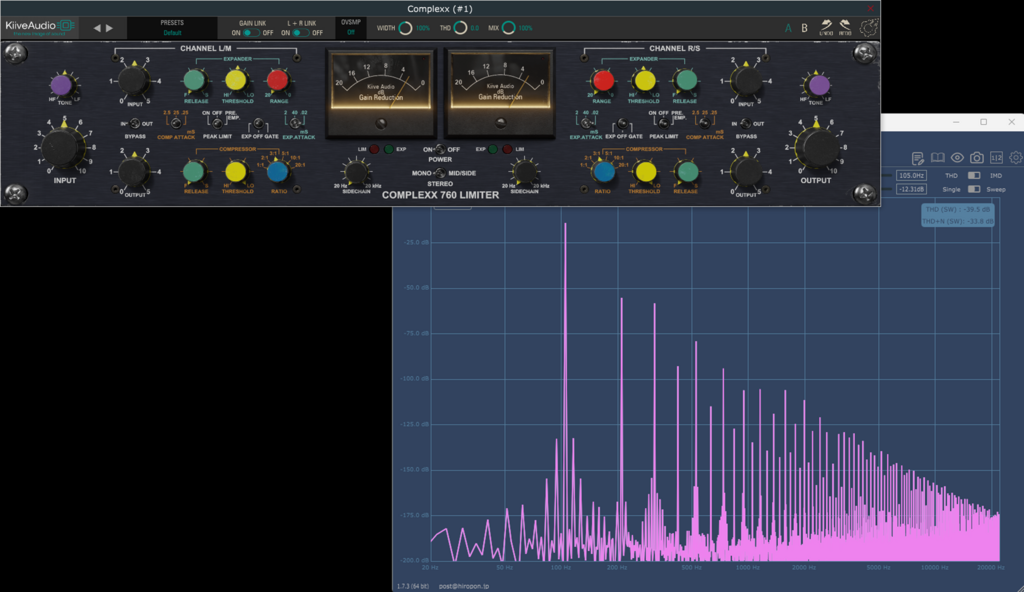The height and width of the screenshot is (592, 1024).
Task: Click Channel R/S compressor Threshold yellow knob
Action: coord(645,172)
